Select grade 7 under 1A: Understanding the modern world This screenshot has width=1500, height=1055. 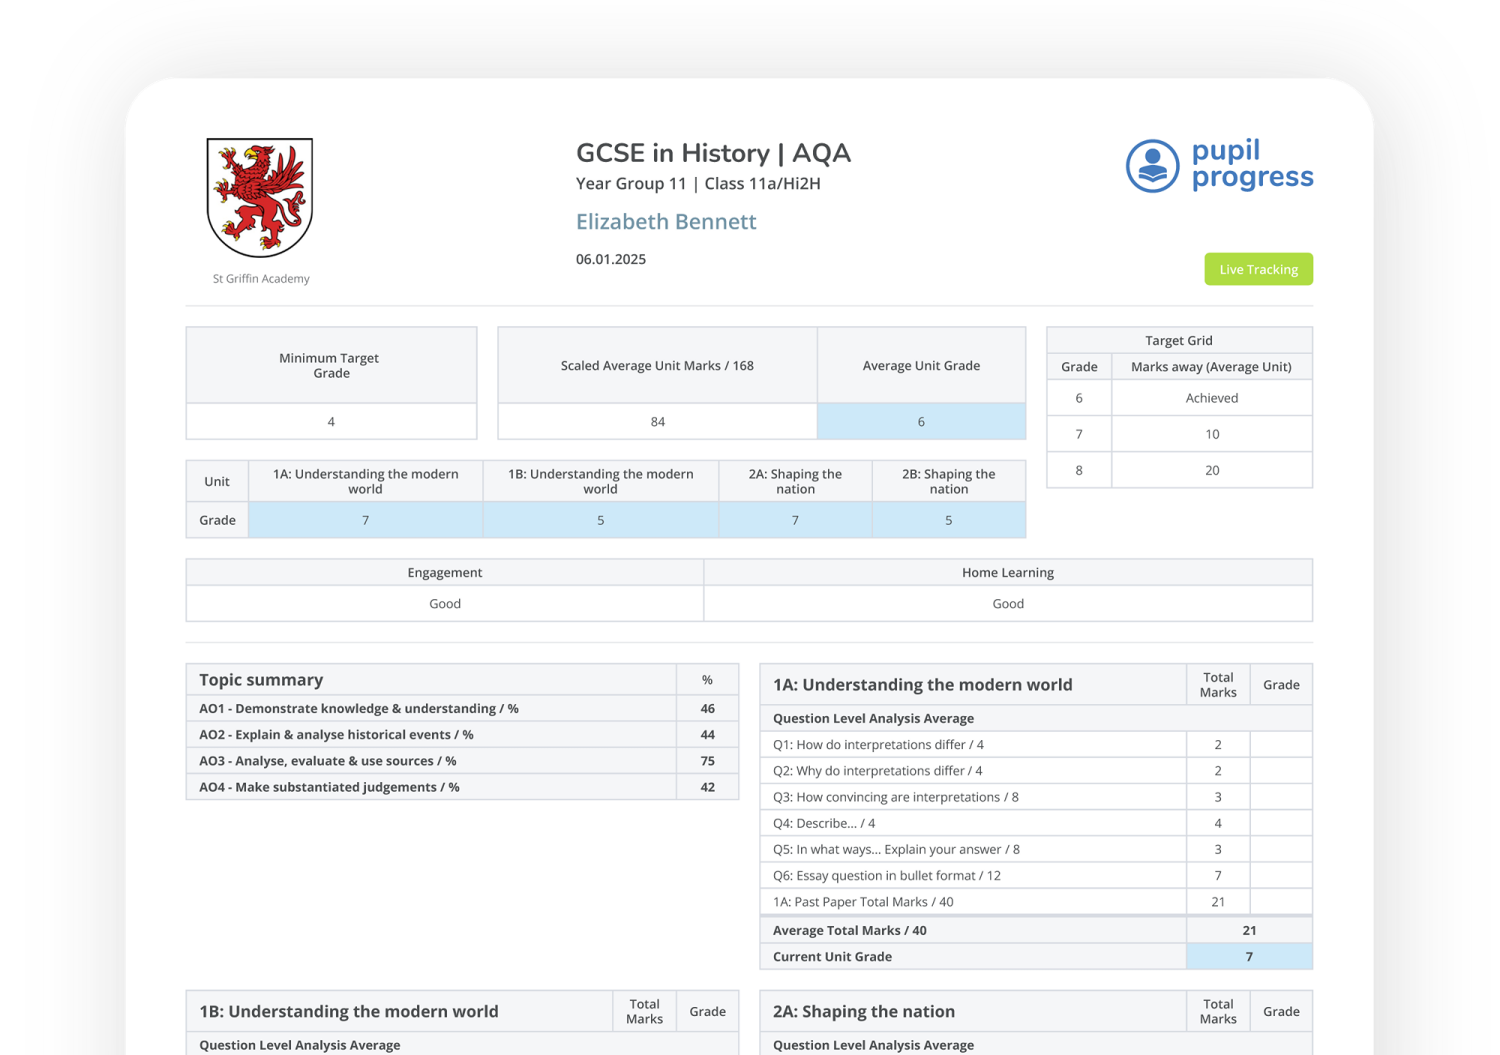[365, 520]
